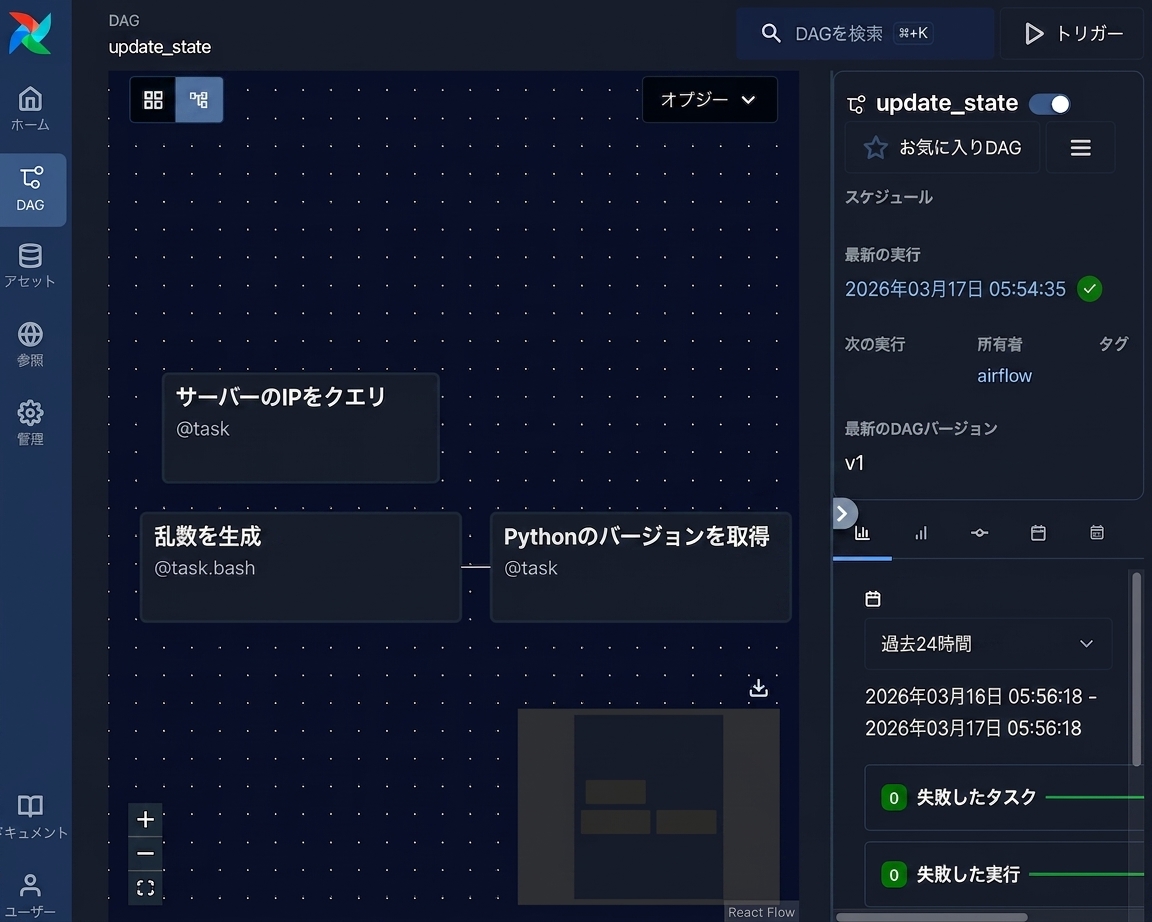The width and height of the screenshot is (1152, 922).
Task: Click the search magnifier icon
Action: pos(771,33)
